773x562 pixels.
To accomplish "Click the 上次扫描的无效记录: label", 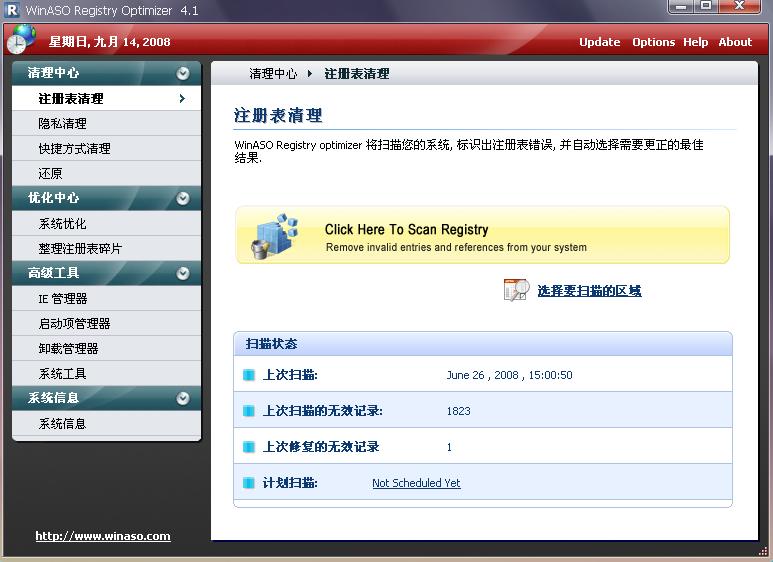I will (322, 411).
